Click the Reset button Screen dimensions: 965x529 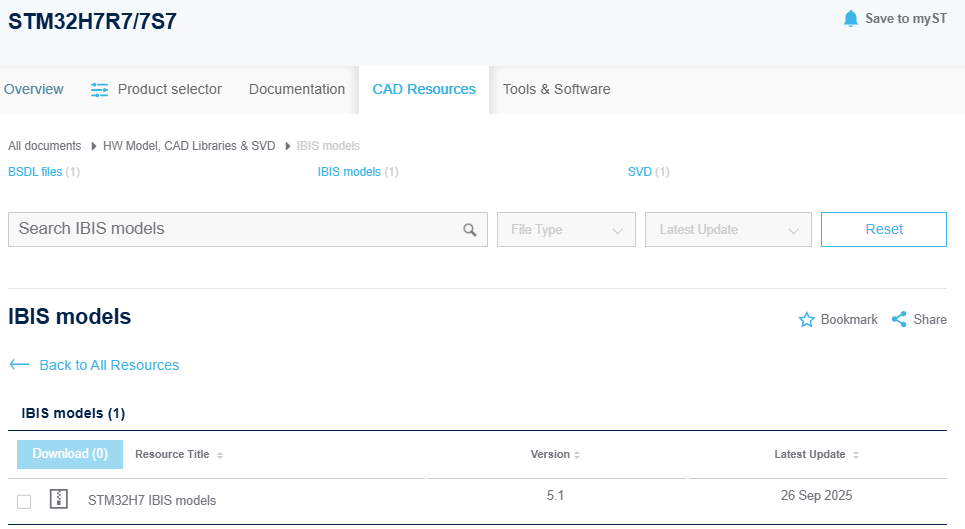click(x=884, y=229)
